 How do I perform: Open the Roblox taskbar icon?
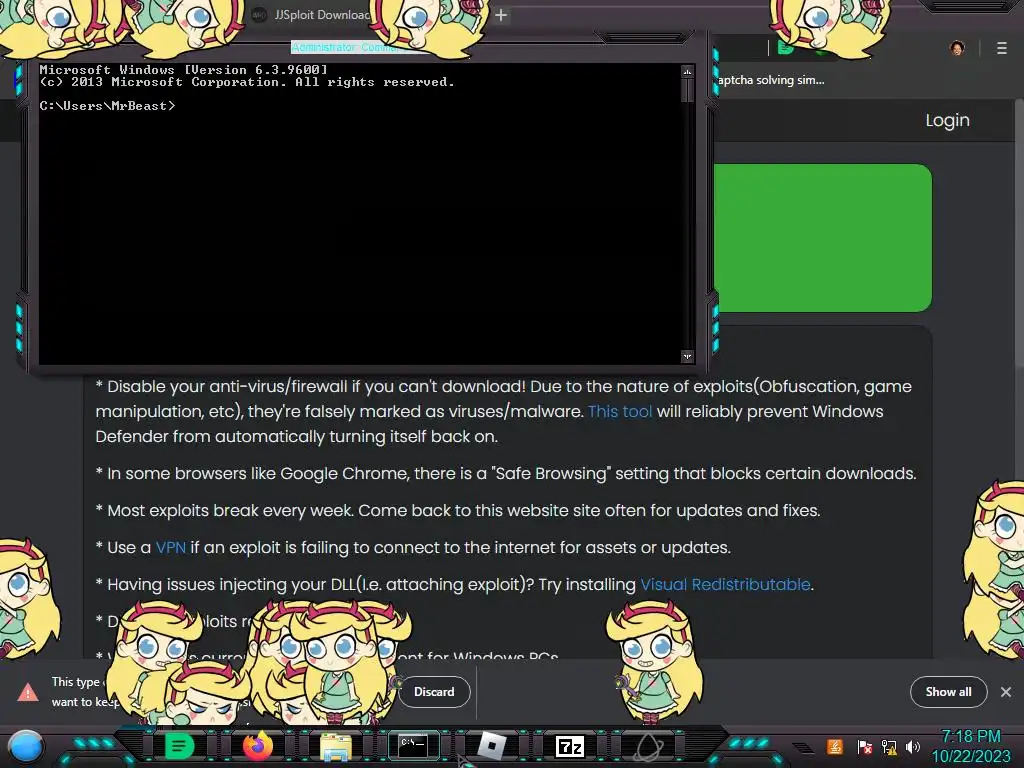[492, 745]
